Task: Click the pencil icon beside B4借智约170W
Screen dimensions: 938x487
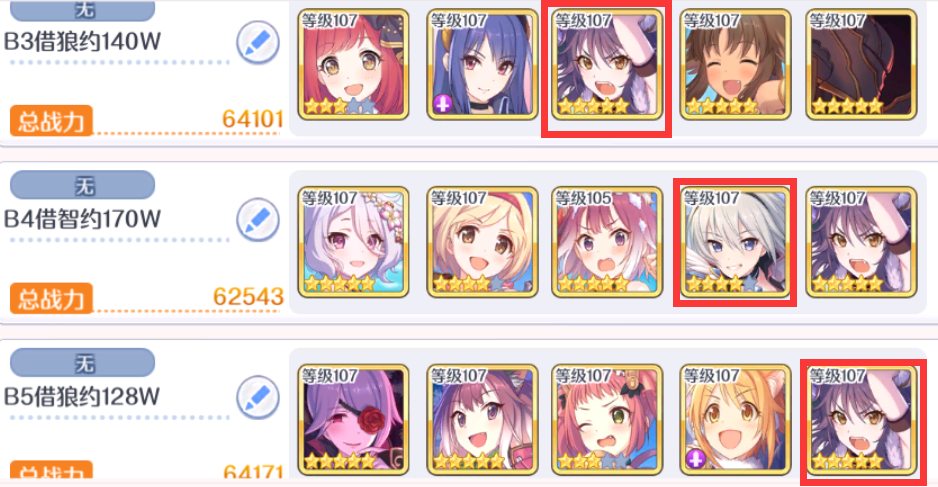Action: coord(258,220)
